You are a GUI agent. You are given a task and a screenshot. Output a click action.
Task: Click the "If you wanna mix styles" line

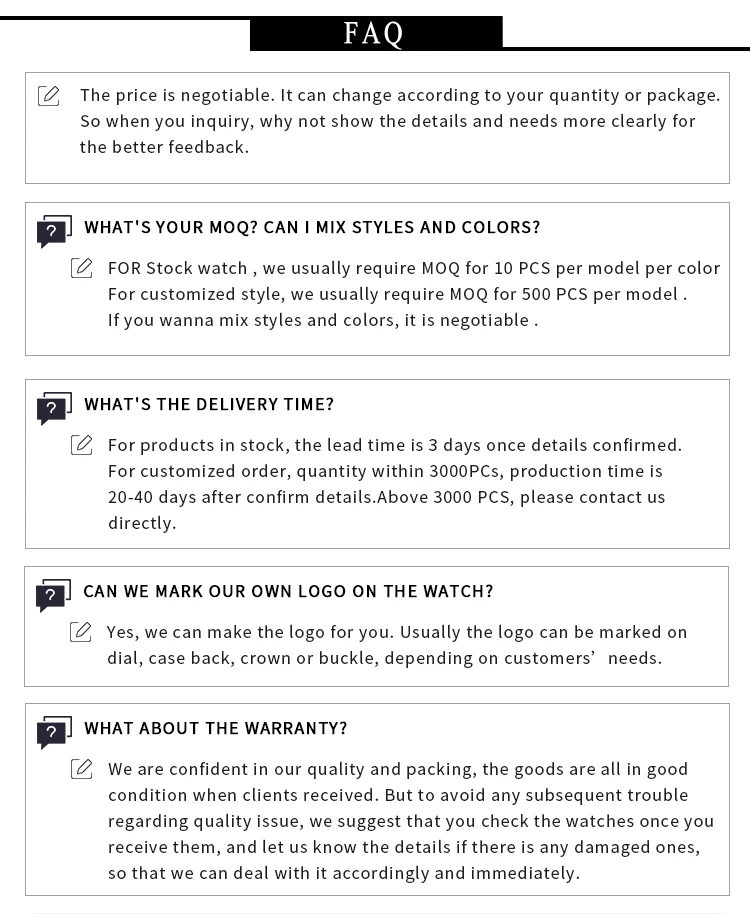(x=323, y=320)
